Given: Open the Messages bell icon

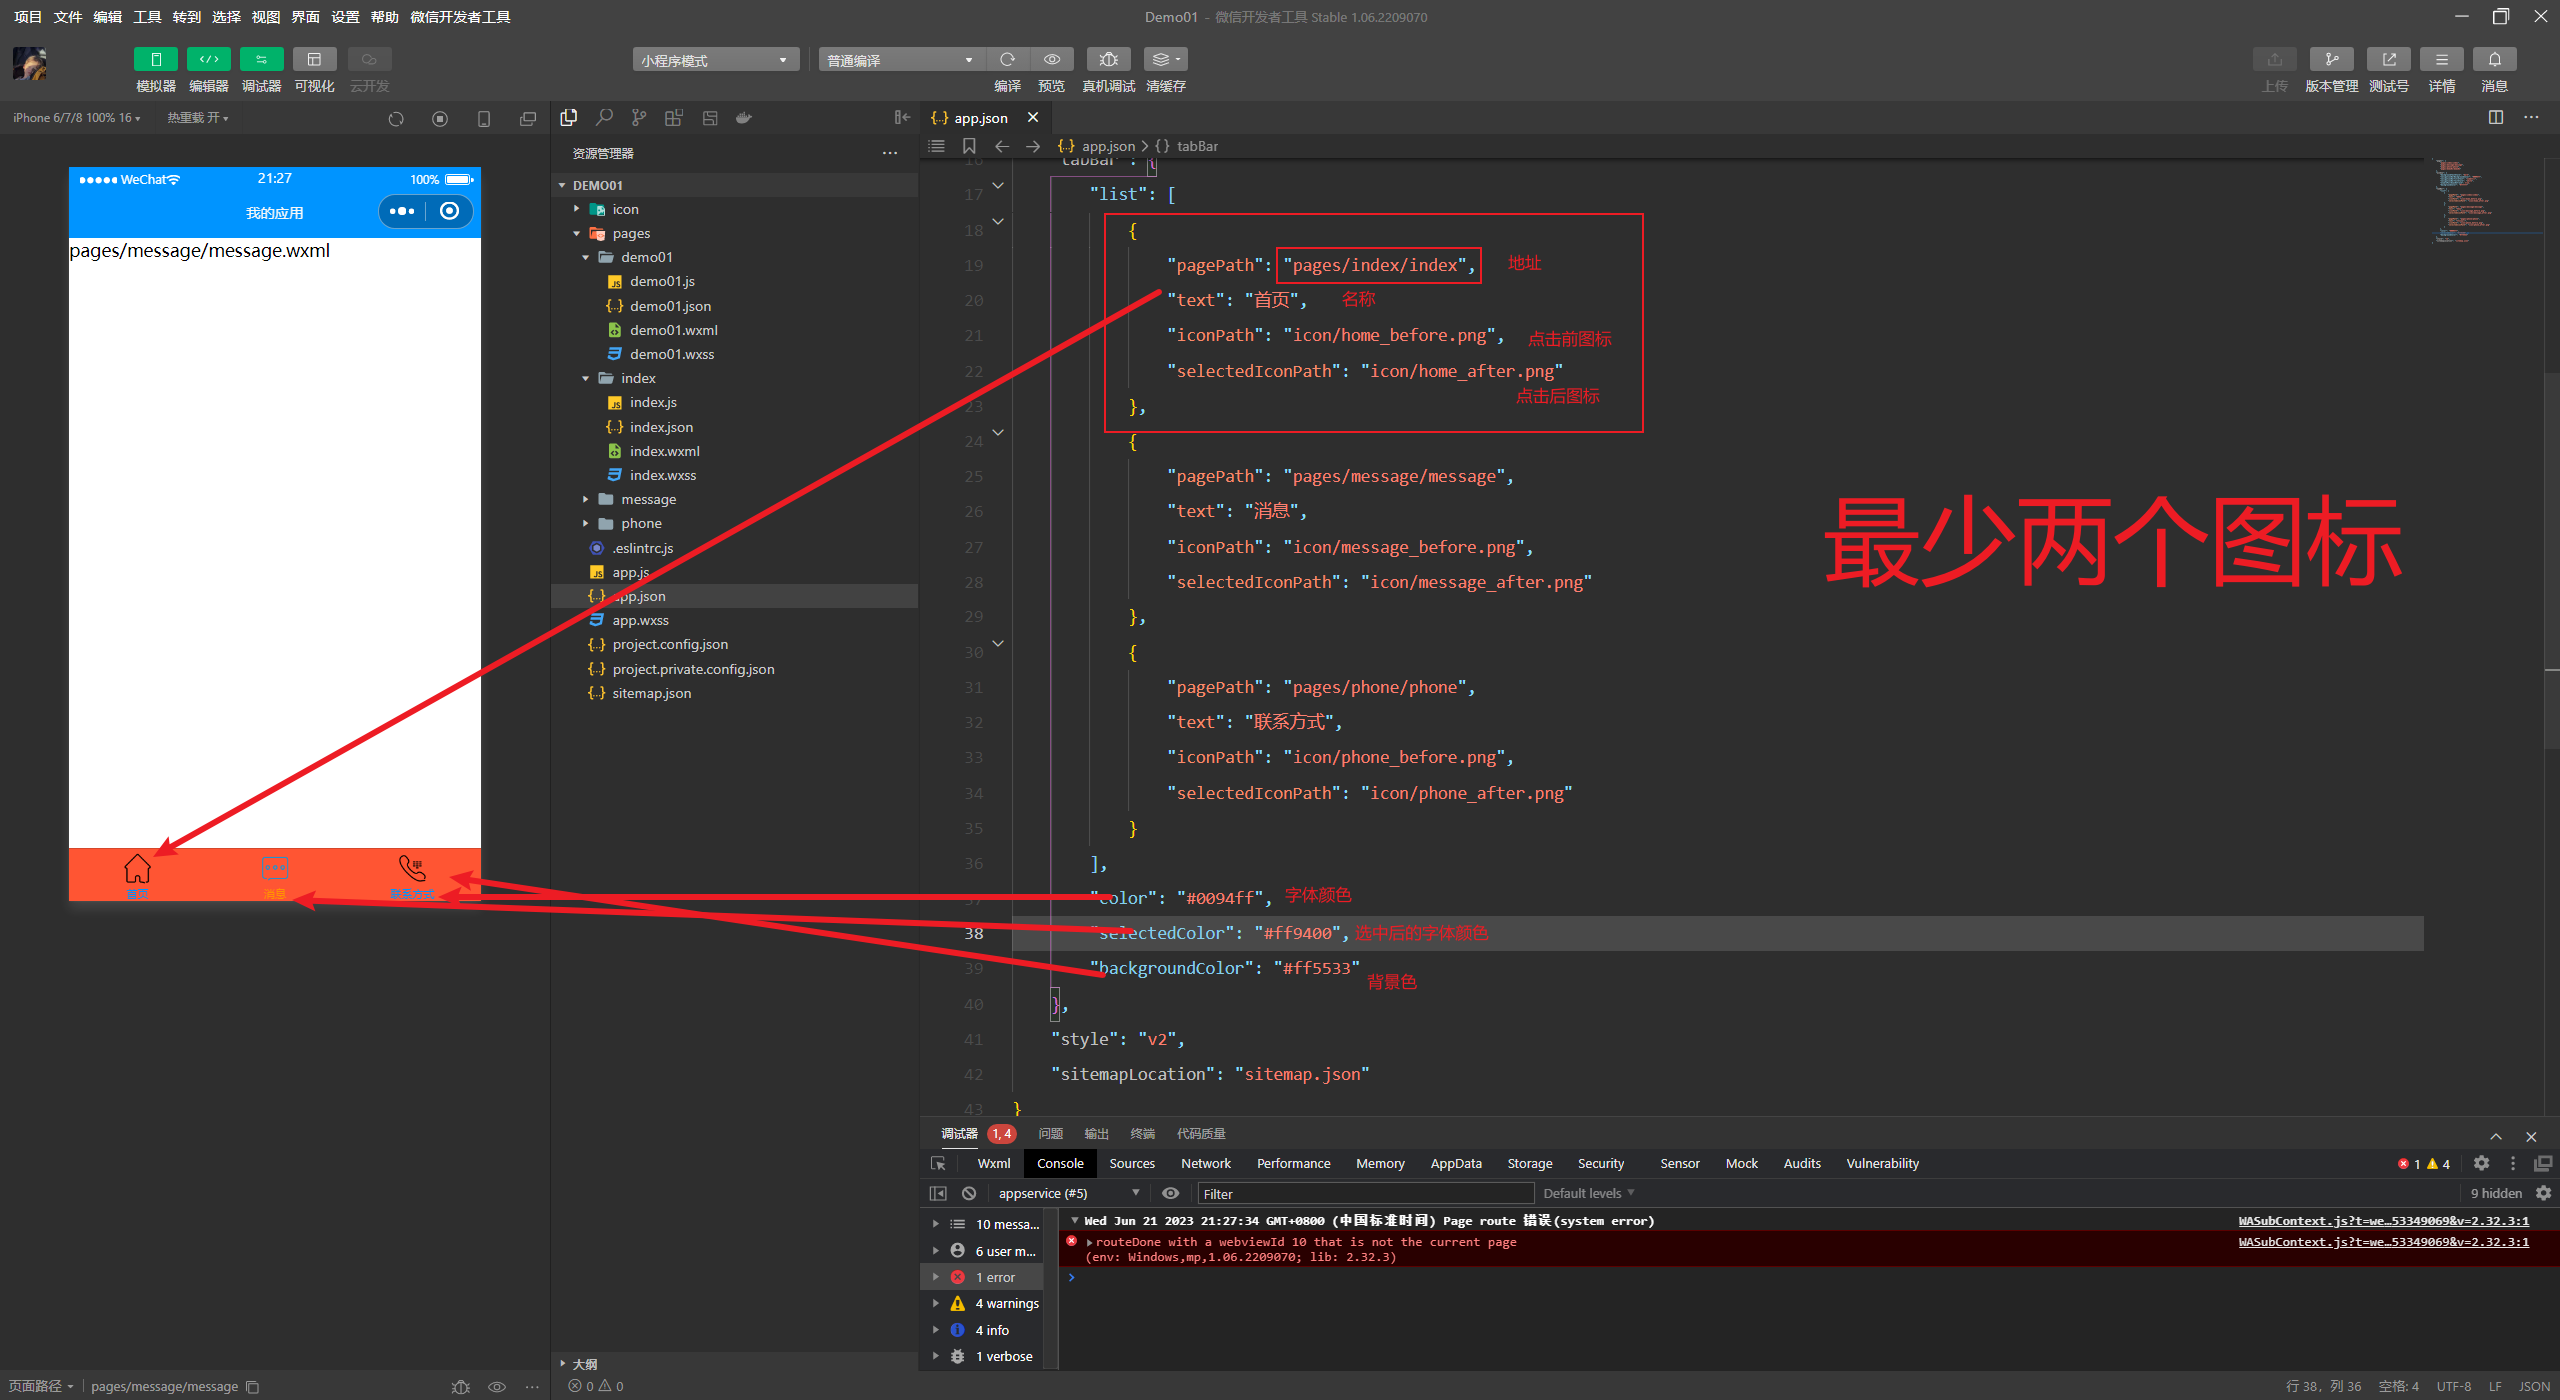Looking at the screenshot, I should pos(2494,60).
